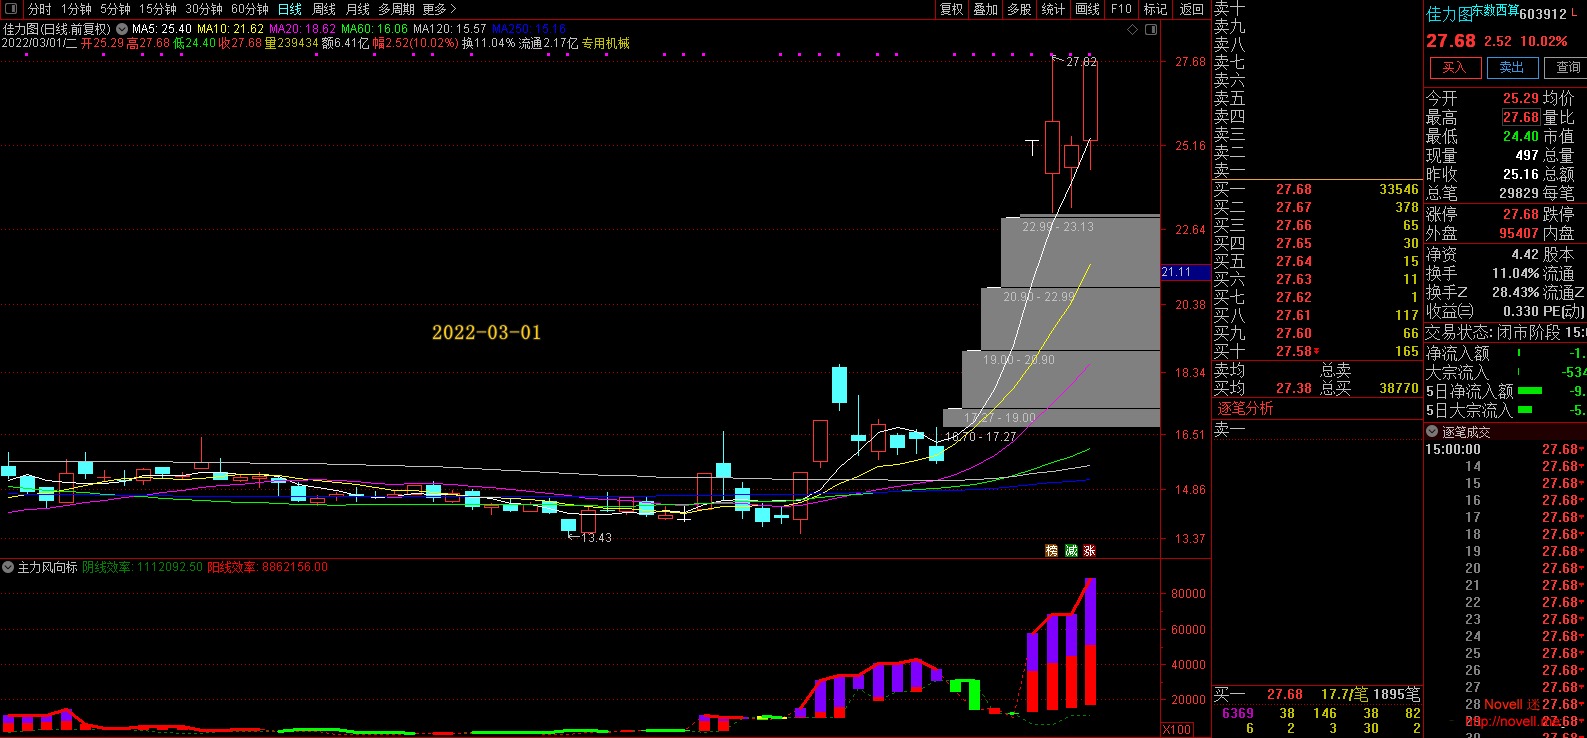
Task: Open the 统计 statistics tool
Action: [1053, 9]
